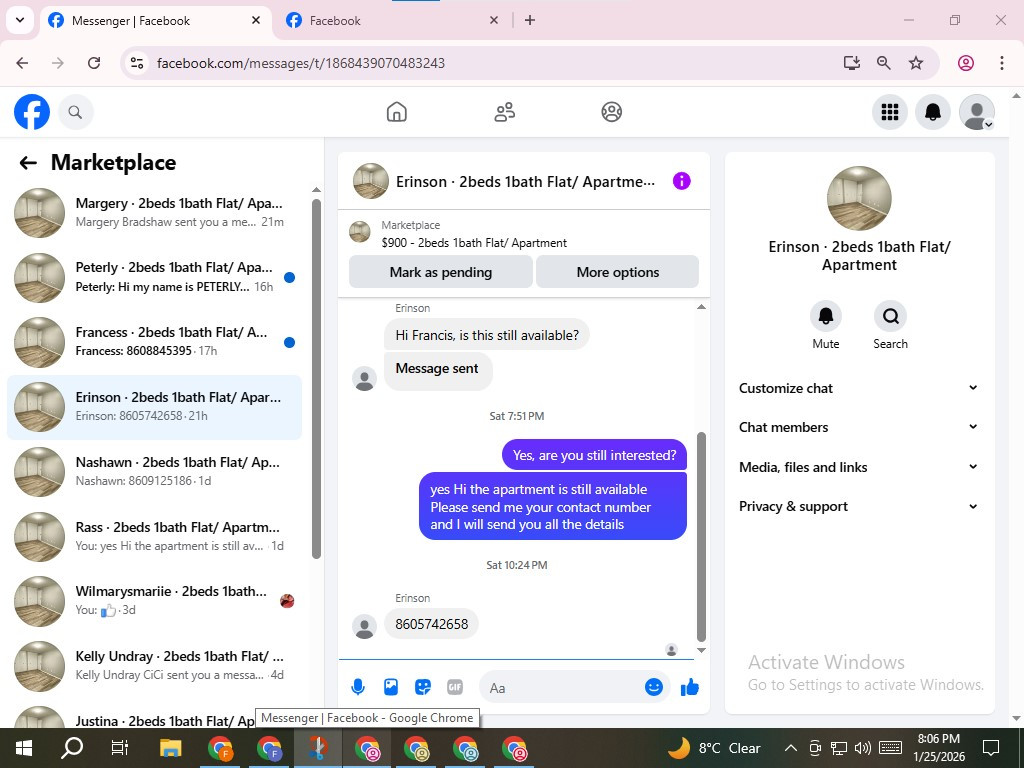
Task: Open the $900 2beds 1bath listing link
Action: tap(473, 242)
